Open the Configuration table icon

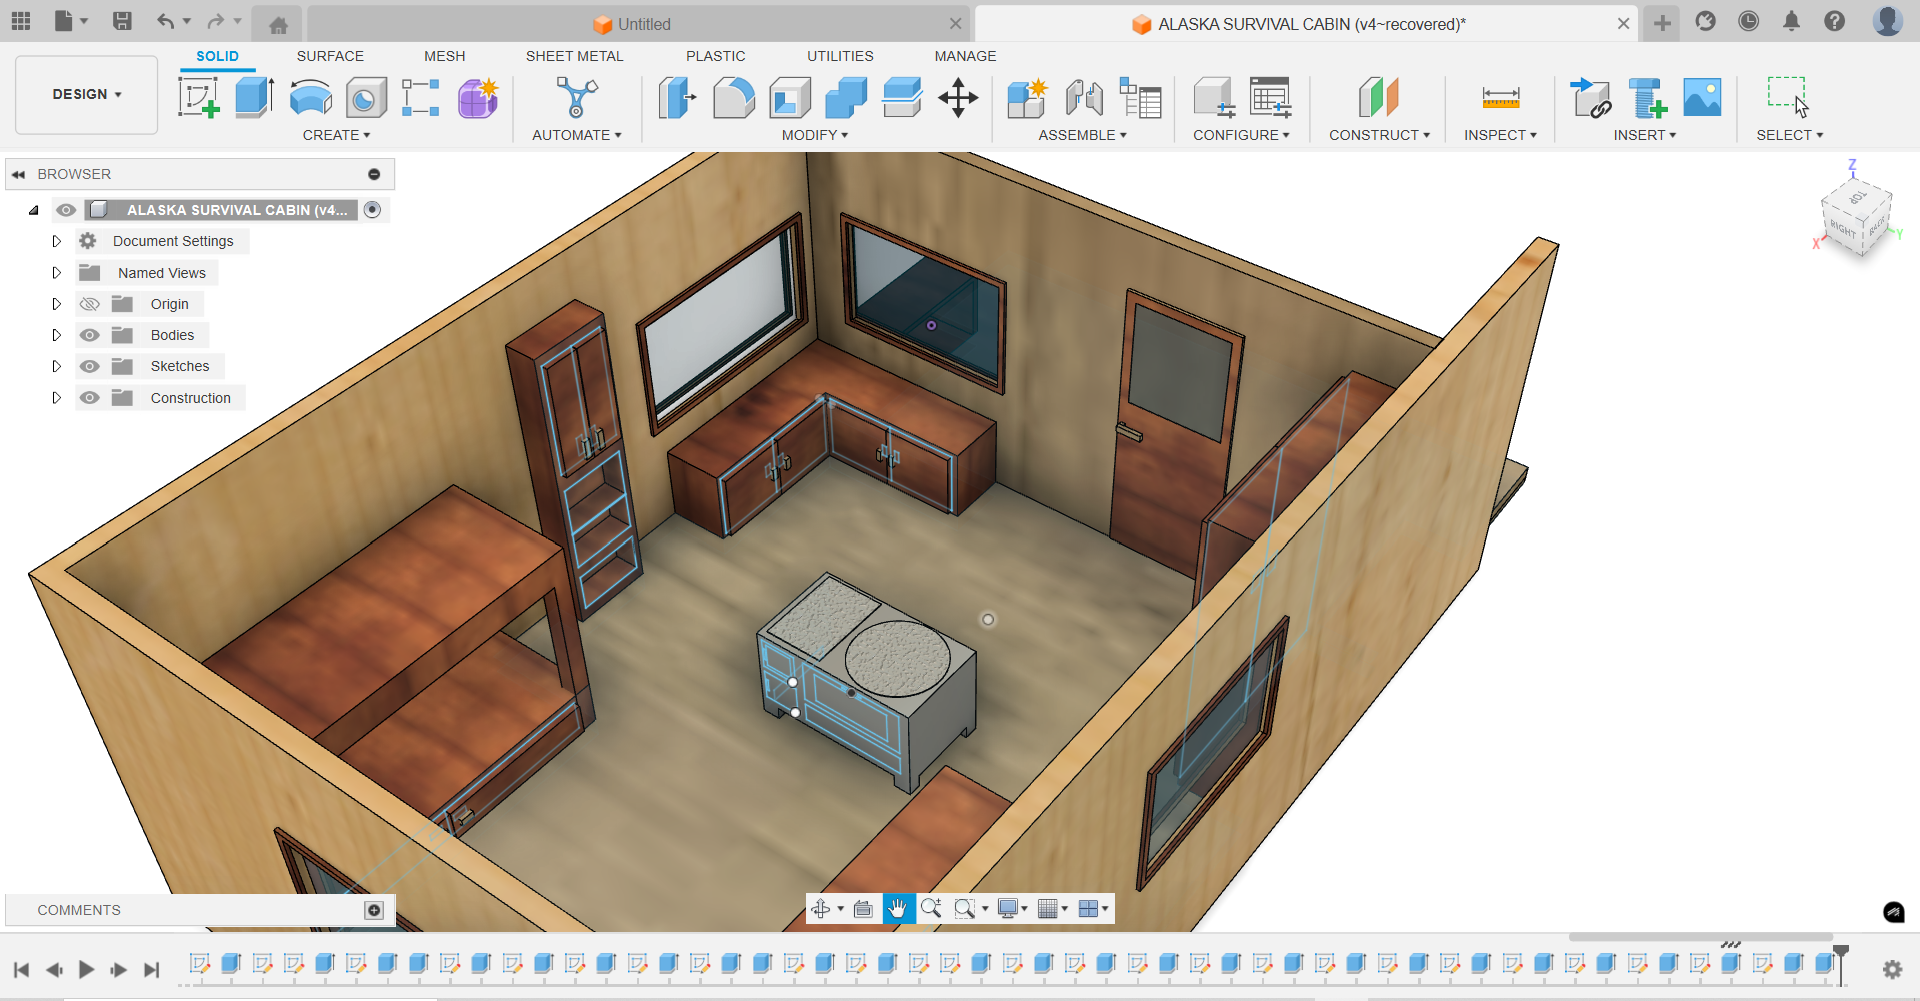(x=1271, y=98)
